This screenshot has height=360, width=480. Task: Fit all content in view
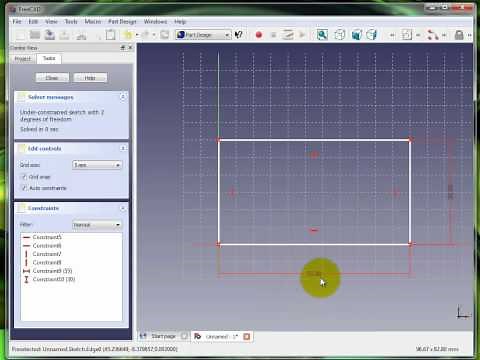click(x=322, y=35)
